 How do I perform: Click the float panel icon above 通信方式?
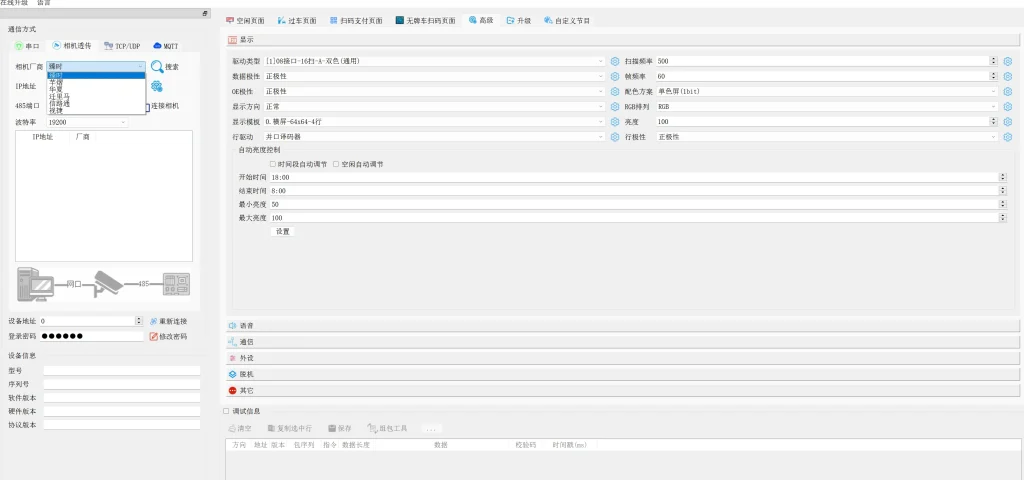pyautogui.click(x=205, y=14)
